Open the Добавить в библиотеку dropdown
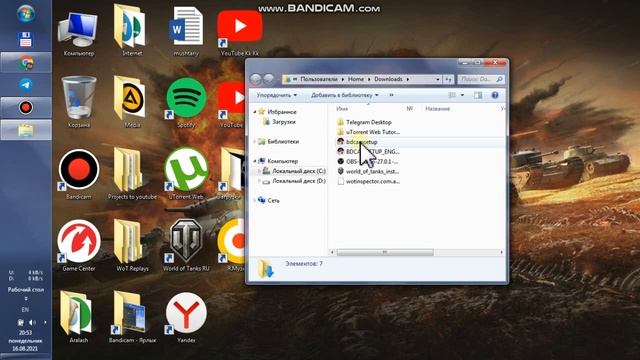Screen dimensions: 640x360 (344, 95)
